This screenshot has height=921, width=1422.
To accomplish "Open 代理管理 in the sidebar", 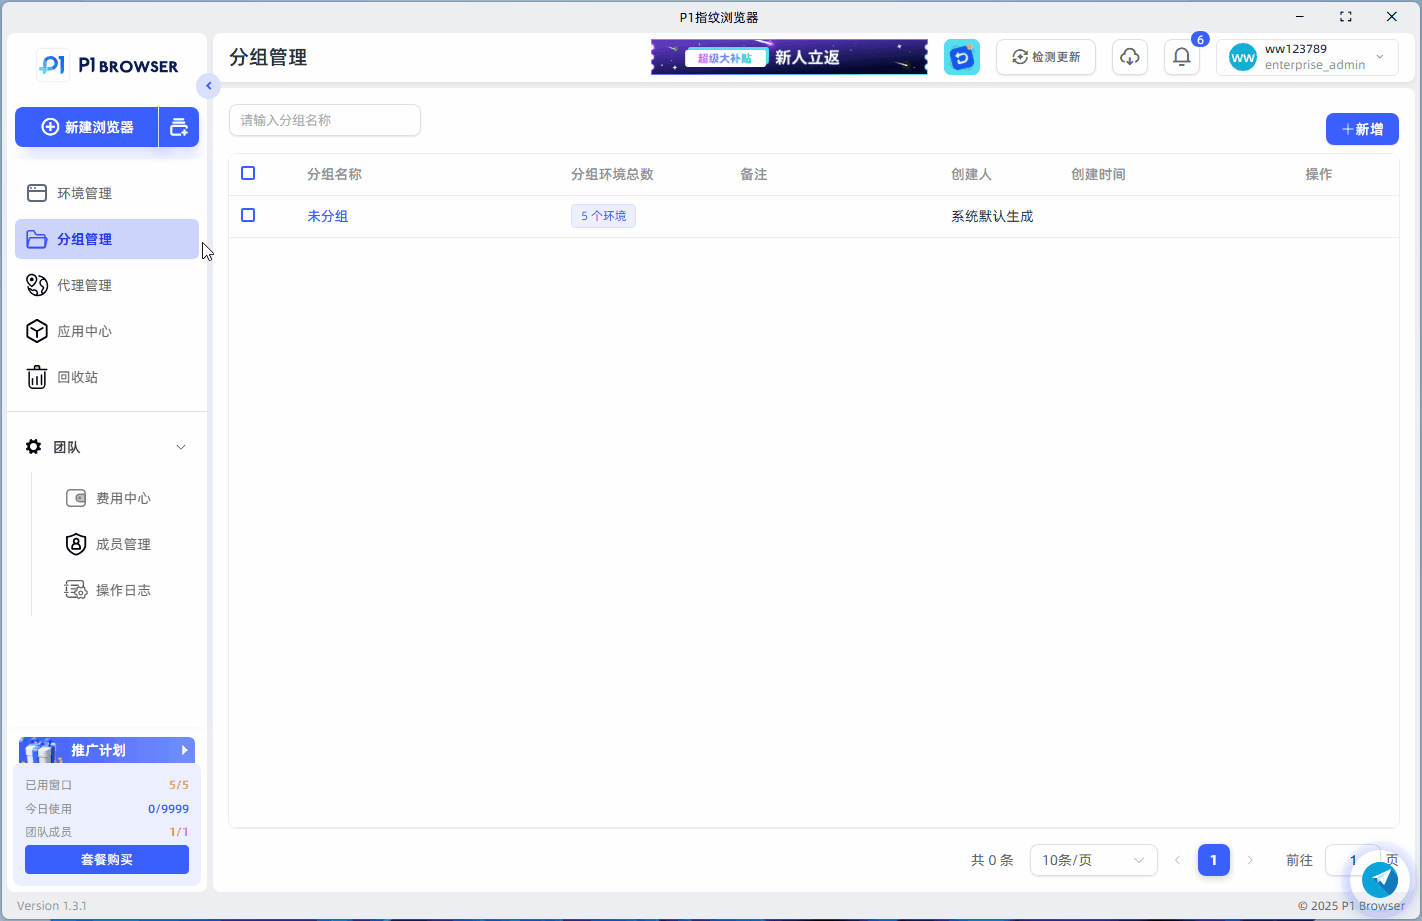I will 84,285.
